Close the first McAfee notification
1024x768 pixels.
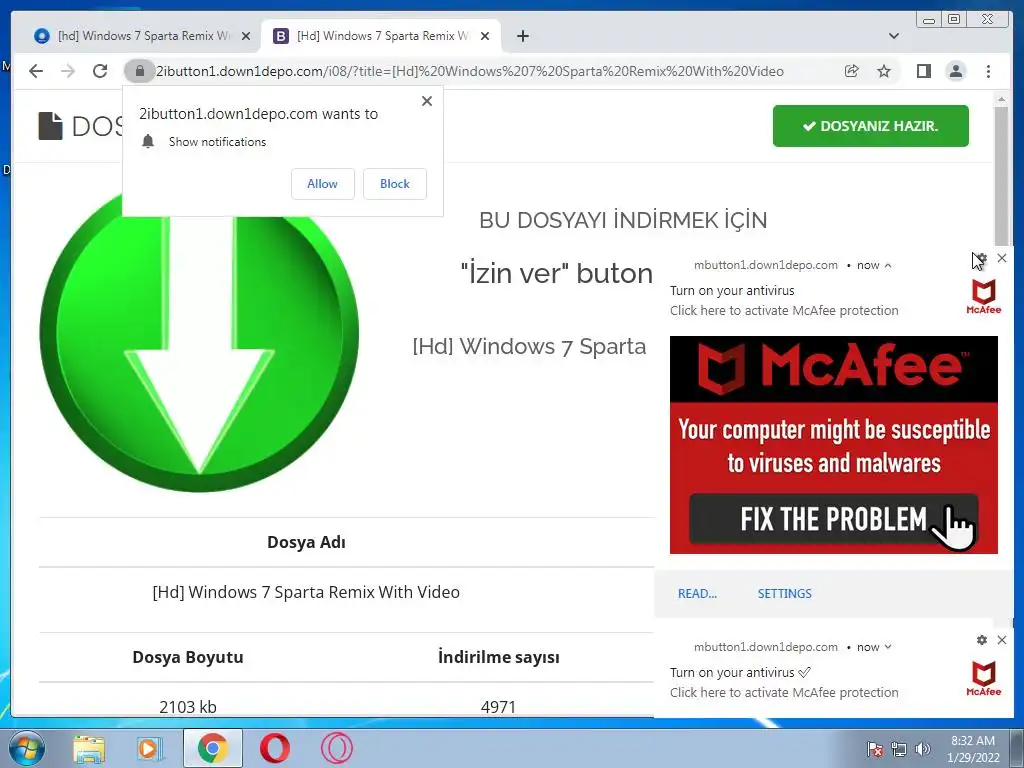[x=1002, y=259]
